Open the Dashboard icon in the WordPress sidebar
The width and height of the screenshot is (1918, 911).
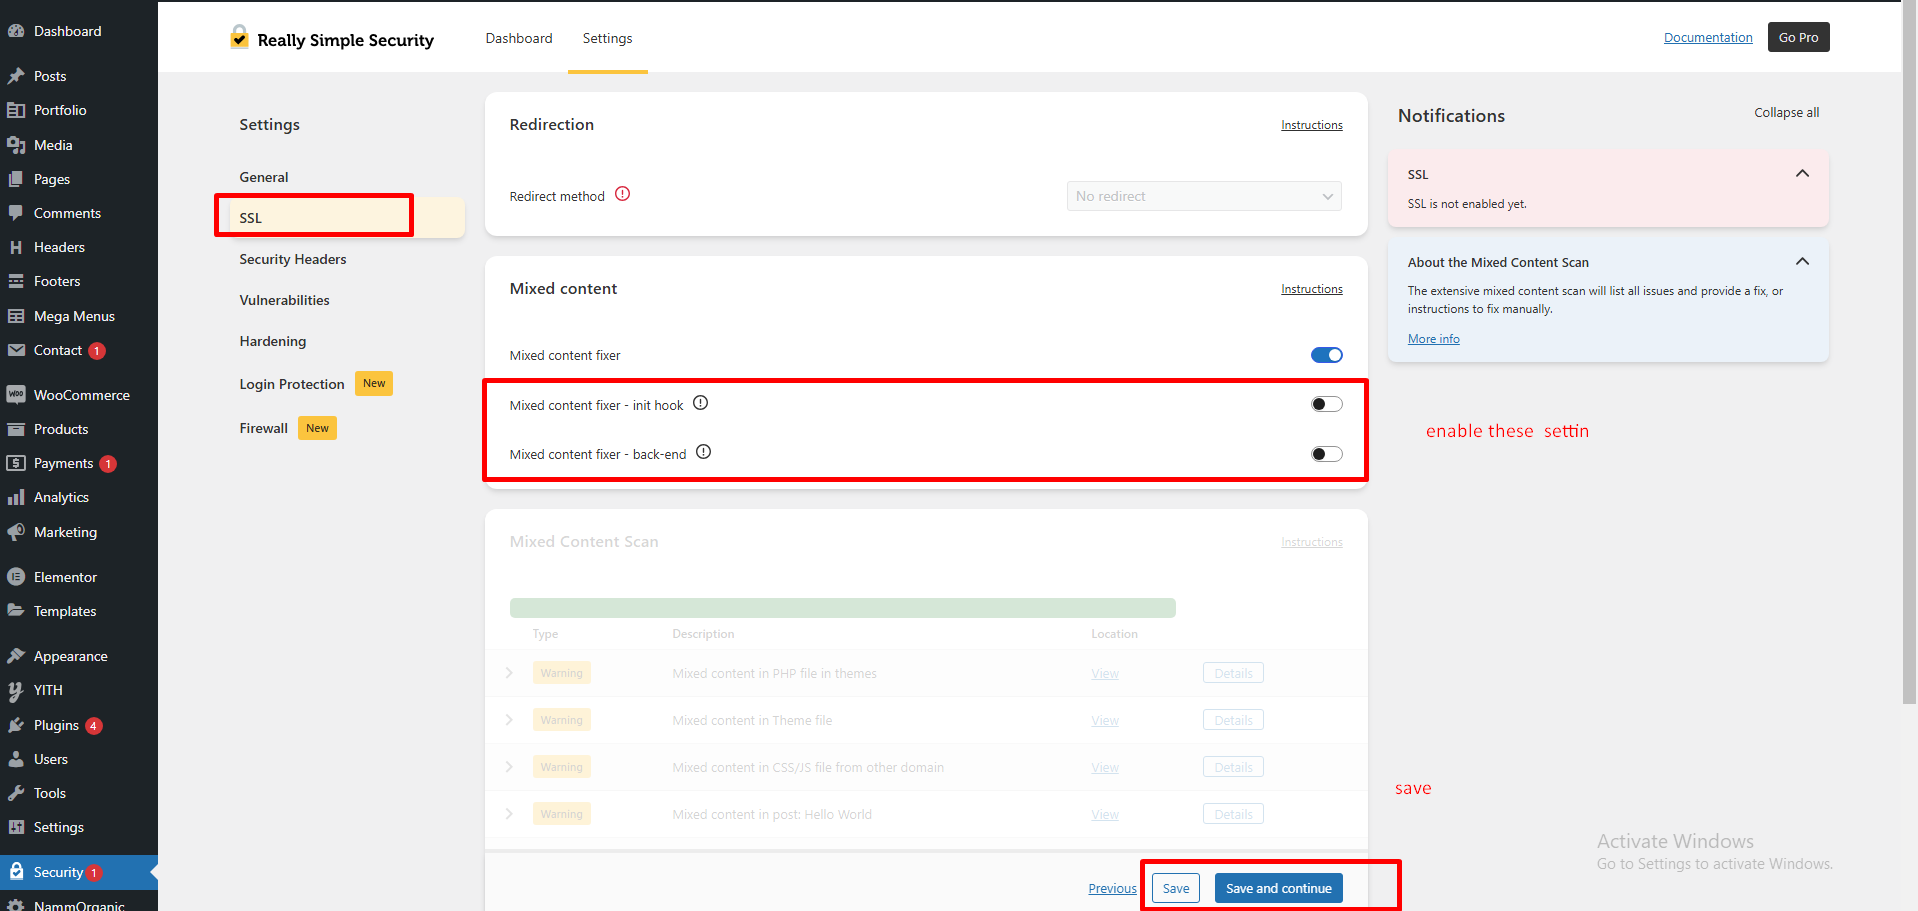point(16,31)
